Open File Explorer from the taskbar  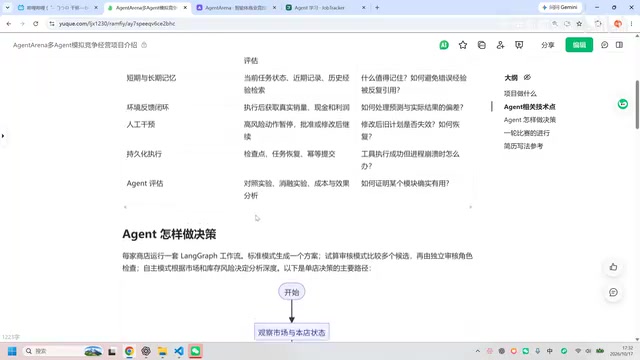[162, 351]
